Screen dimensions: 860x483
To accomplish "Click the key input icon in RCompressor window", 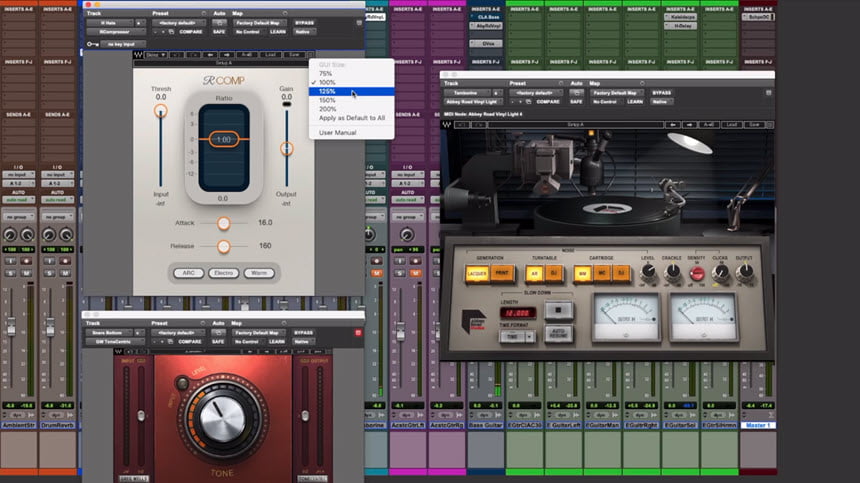I will point(92,44).
